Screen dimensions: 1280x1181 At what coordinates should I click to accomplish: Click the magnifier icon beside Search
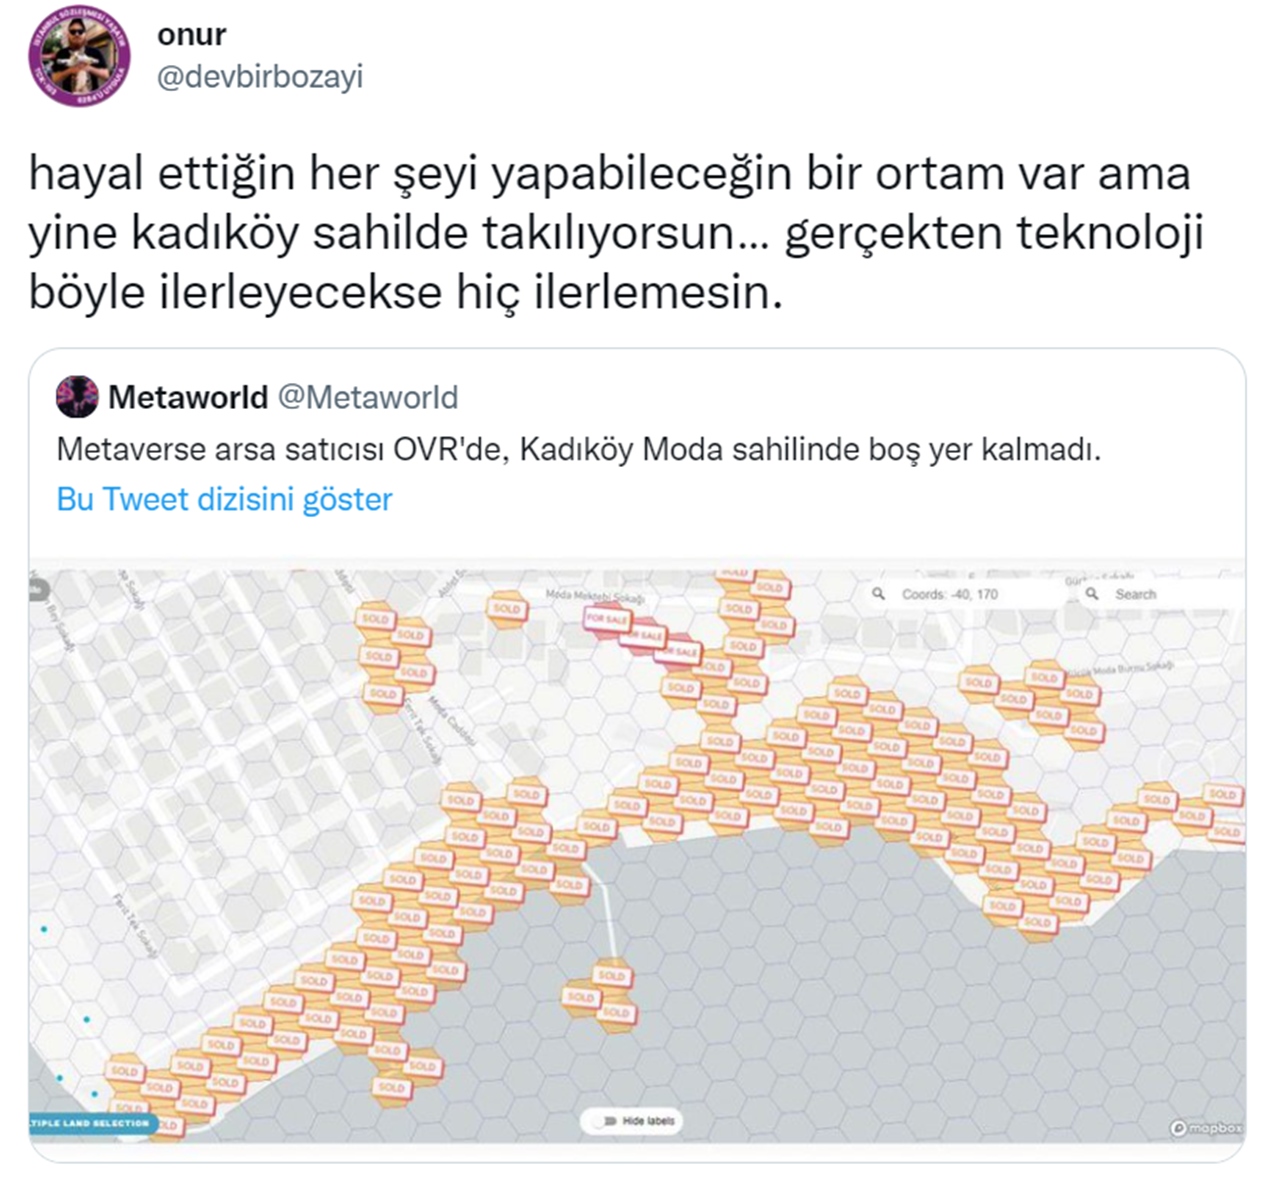(x=1093, y=594)
